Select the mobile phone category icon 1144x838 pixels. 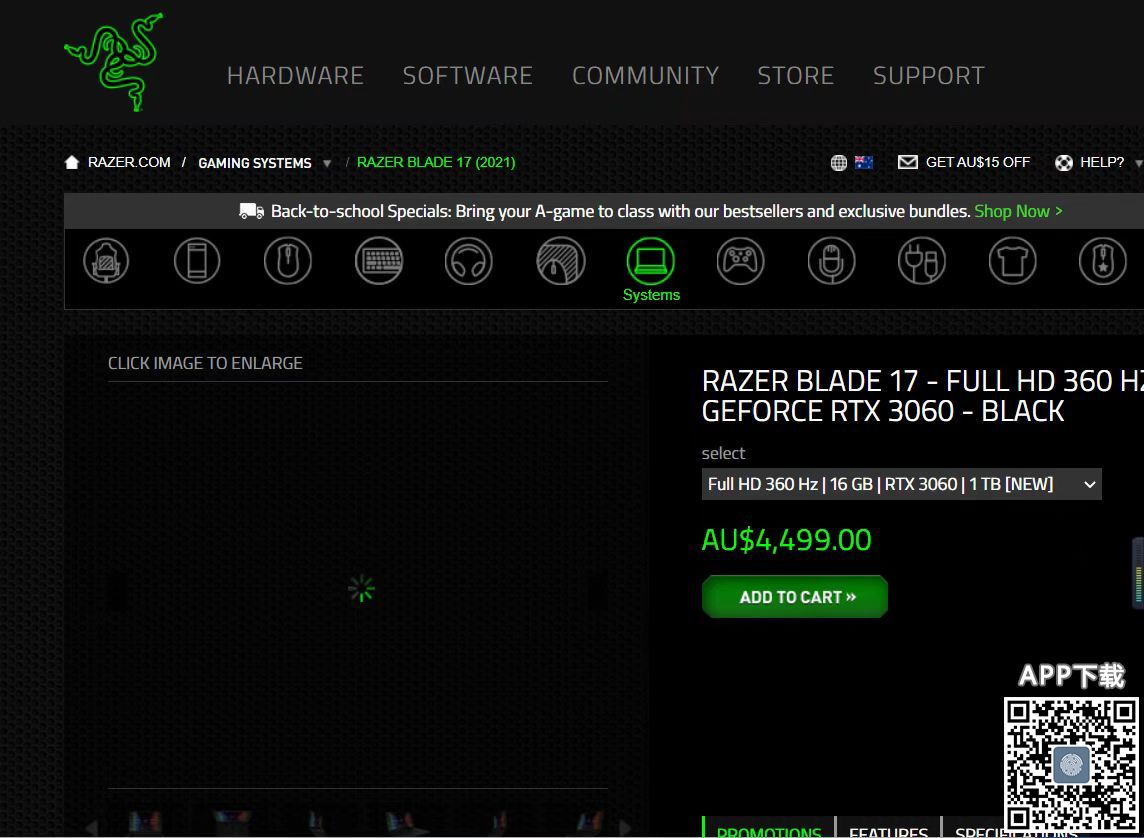[x=197, y=261]
